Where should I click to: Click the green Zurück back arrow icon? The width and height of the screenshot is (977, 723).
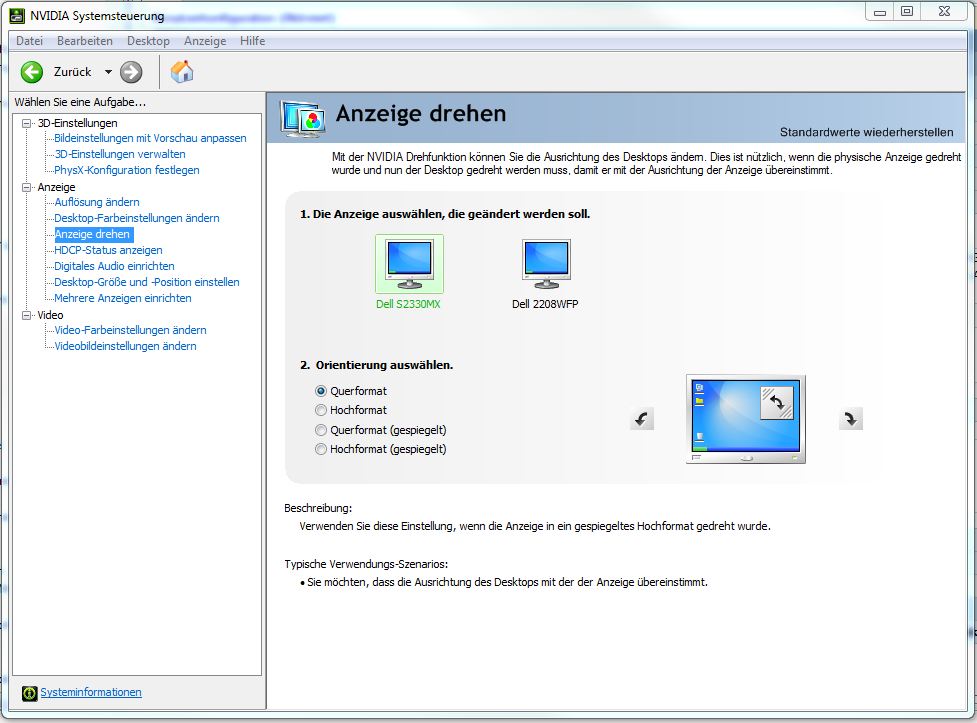click(32, 72)
